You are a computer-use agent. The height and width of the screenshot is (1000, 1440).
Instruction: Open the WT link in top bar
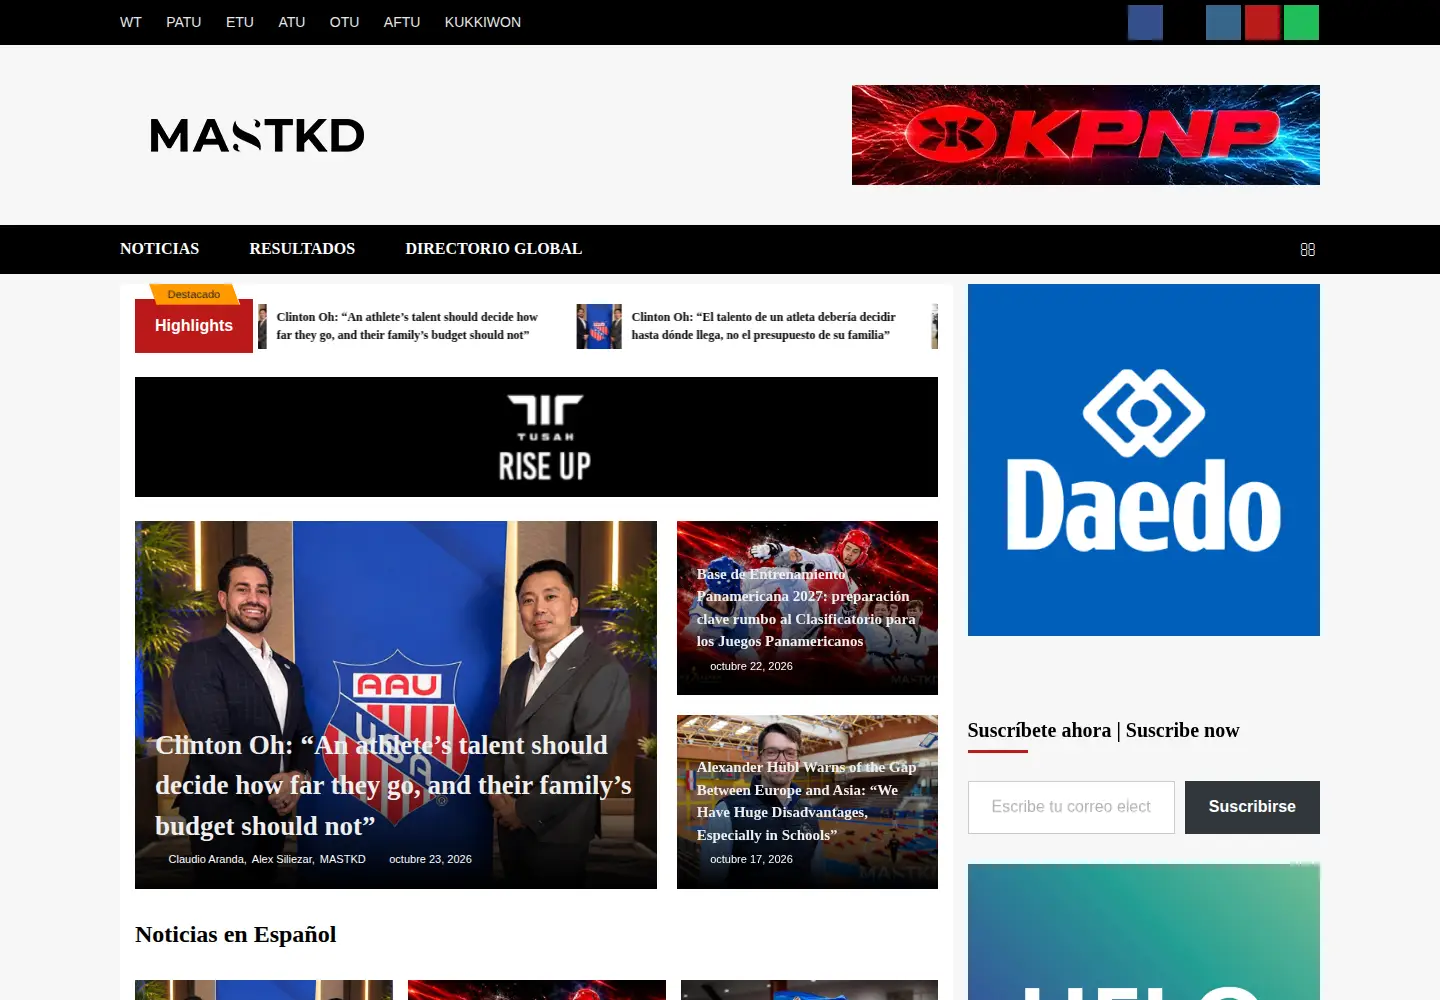131,22
